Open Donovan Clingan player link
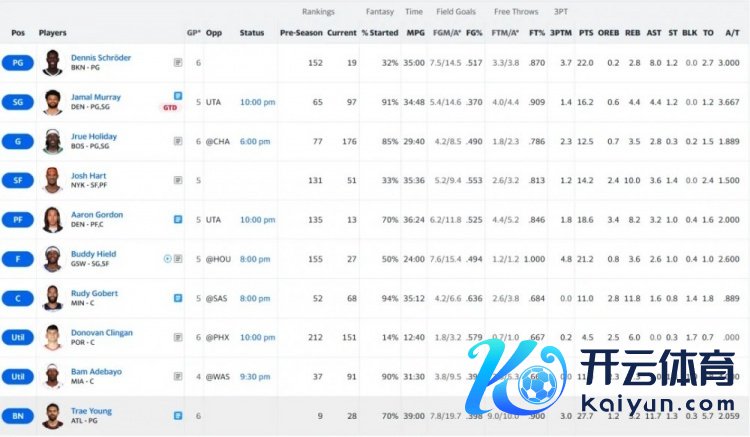Viewport: 750px width, 437px height. pyautogui.click(x=101, y=332)
